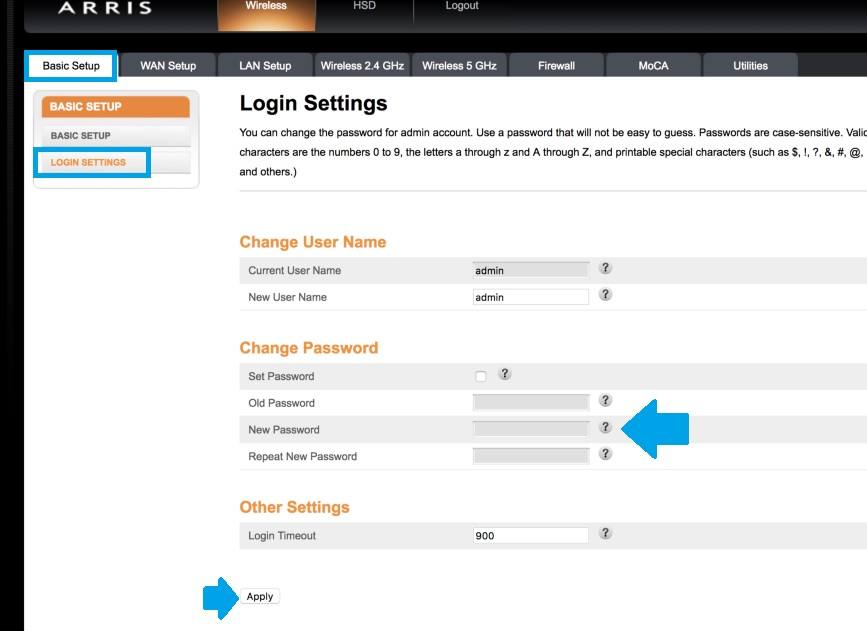The height and width of the screenshot is (631, 867).
Task: Switch to the Wireless 2.4 GHz tab
Action: point(362,66)
